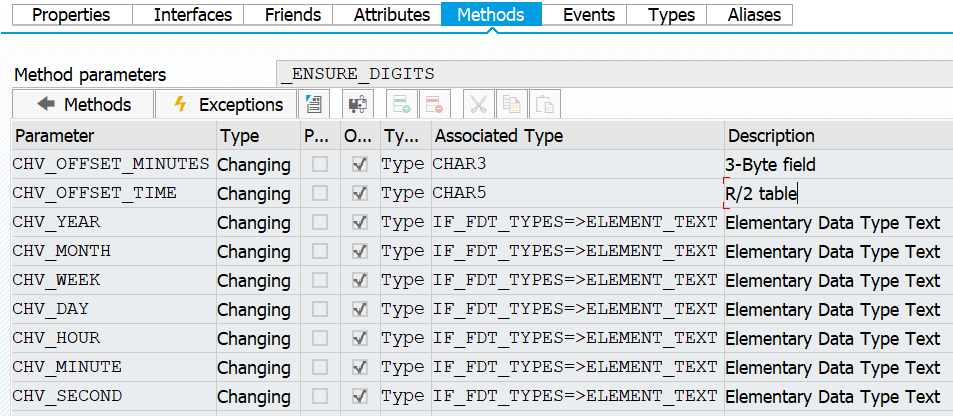Click the _ENSURE_DIGITS method name field

pos(614,74)
